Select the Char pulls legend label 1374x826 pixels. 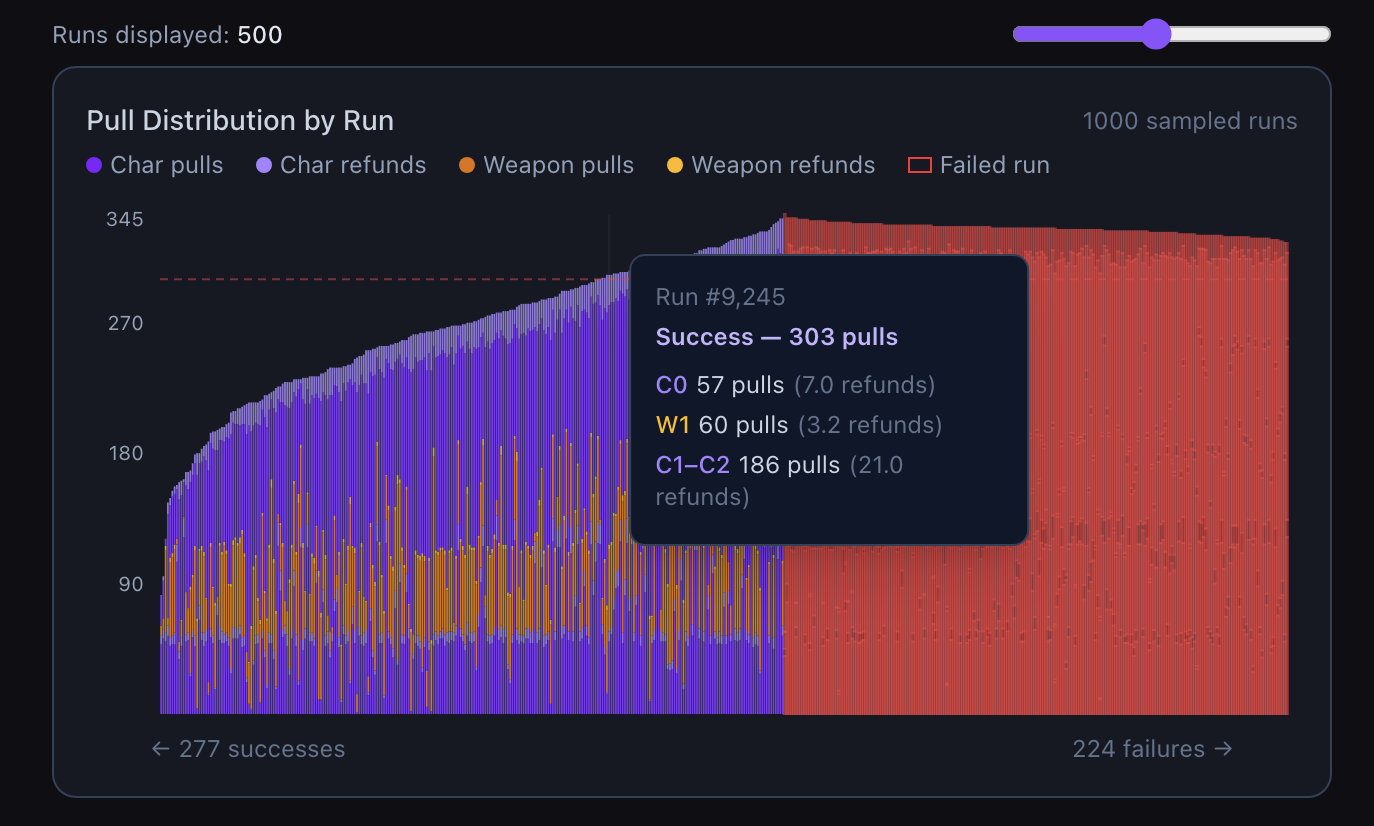(167, 165)
